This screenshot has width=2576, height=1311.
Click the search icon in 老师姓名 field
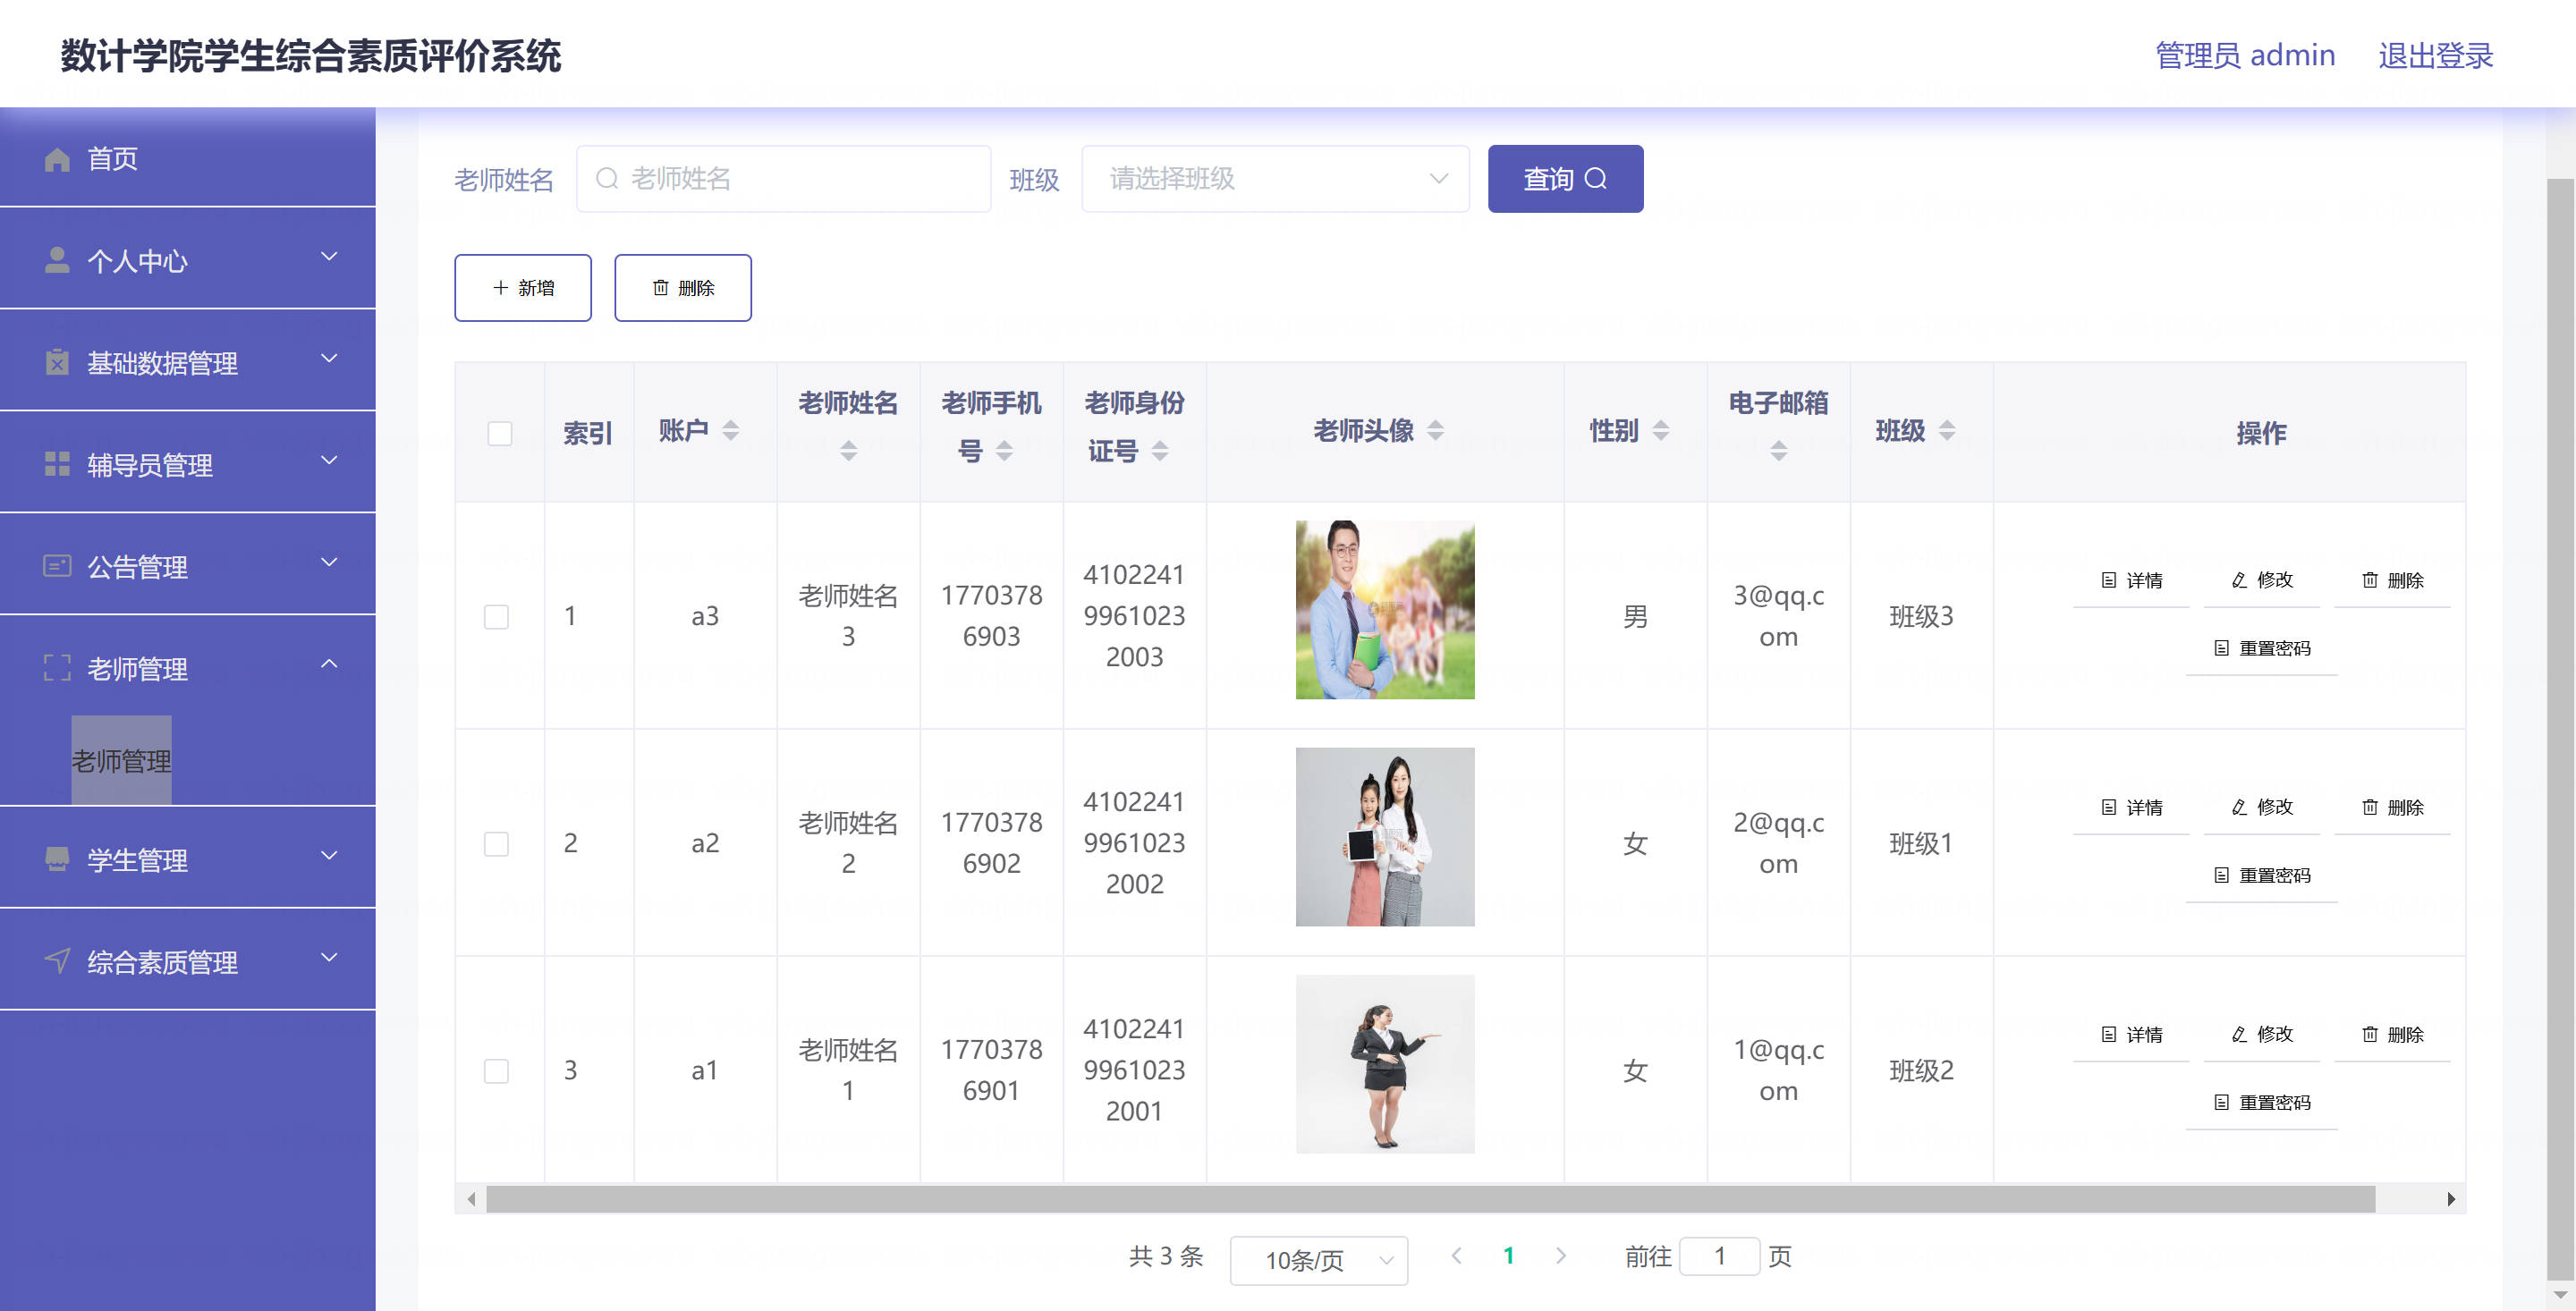[606, 179]
